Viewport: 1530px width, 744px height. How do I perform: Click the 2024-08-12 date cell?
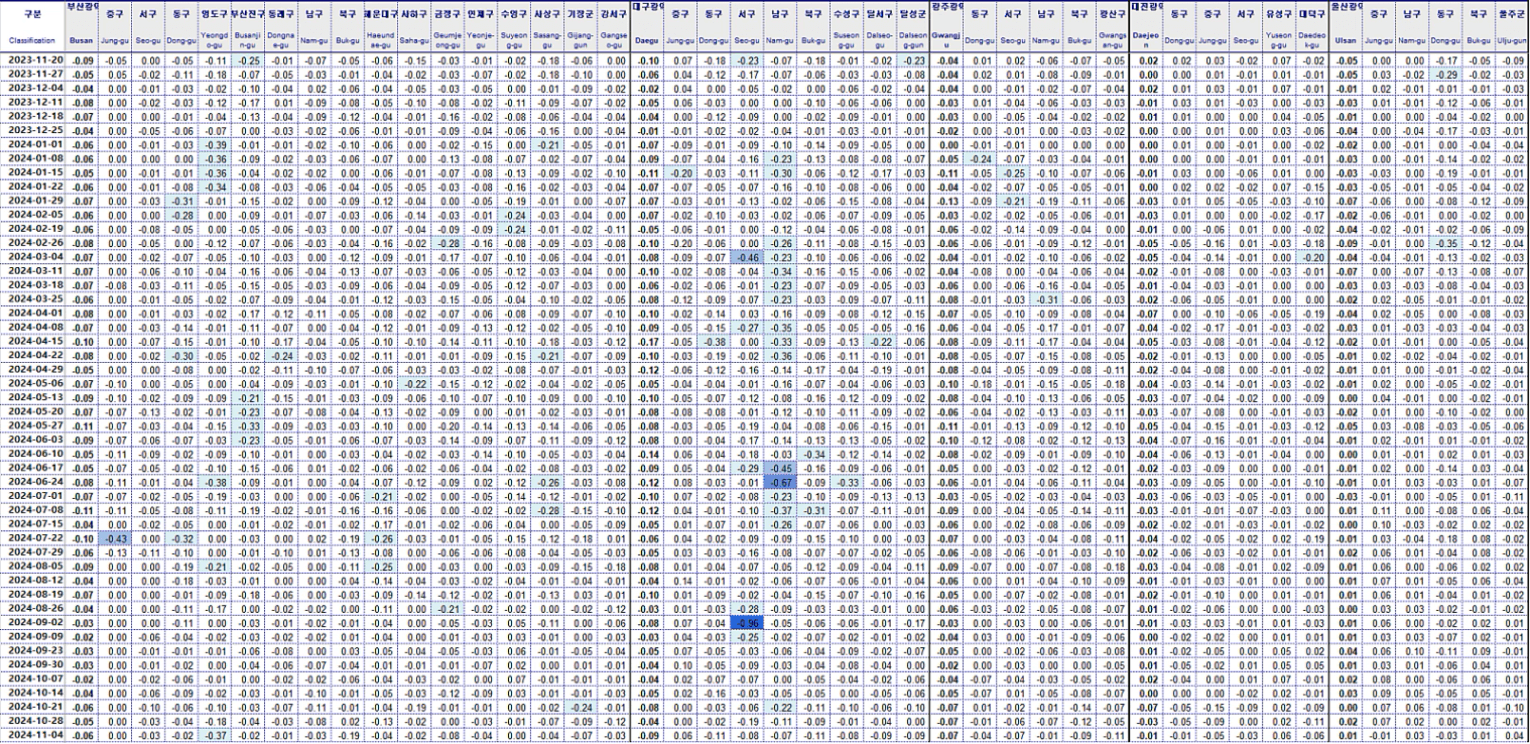point(32,580)
